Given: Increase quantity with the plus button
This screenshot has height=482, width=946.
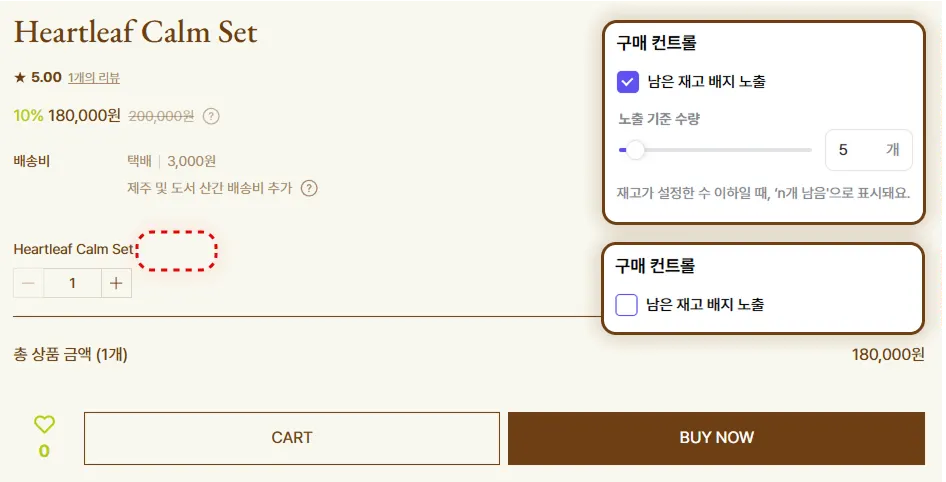Looking at the screenshot, I should [116, 283].
